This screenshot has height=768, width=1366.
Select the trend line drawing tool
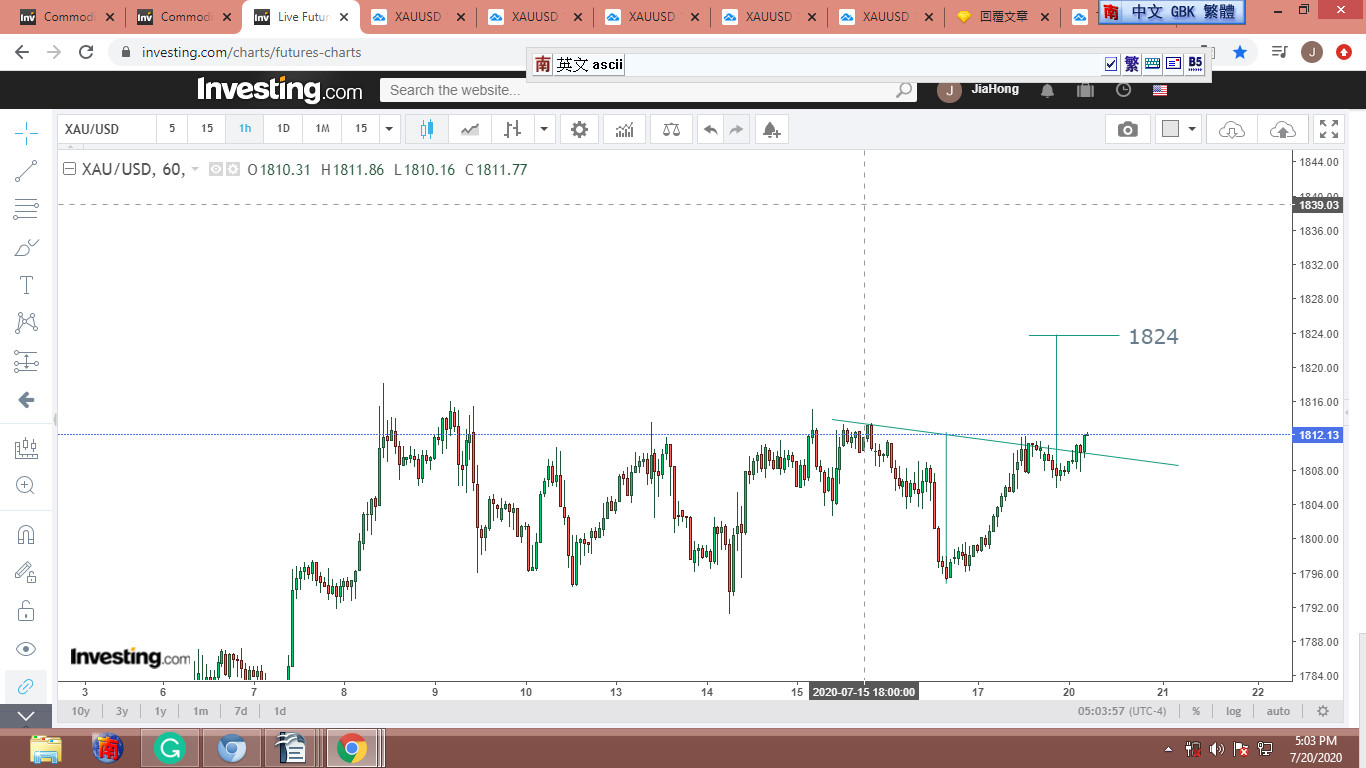[x=27, y=171]
